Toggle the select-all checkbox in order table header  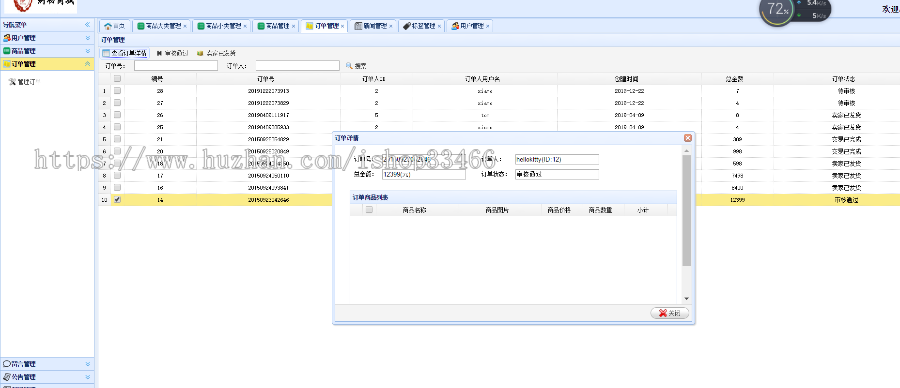point(117,79)
